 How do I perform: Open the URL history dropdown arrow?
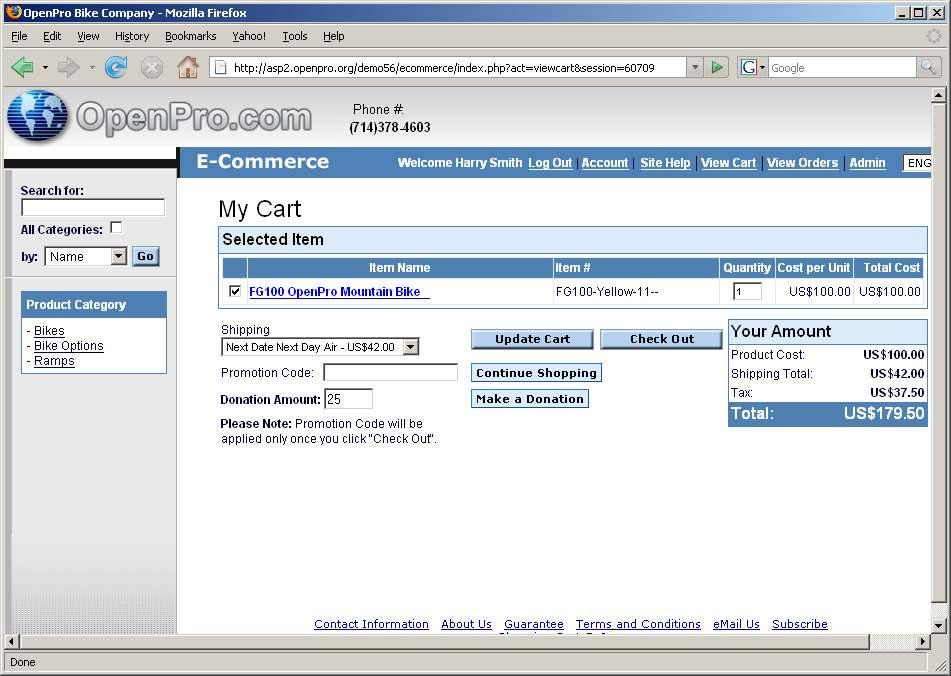pos(695,67)
